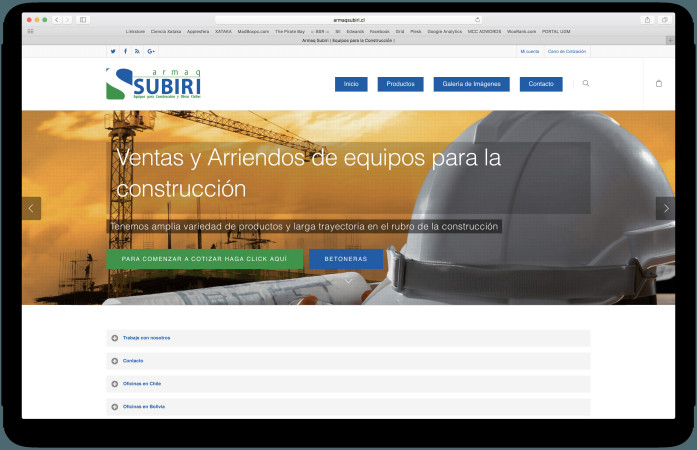This screenshot has width=697, height=450.
Task: Go forward with Safari's forward arrow
Action: coord(67,20)
